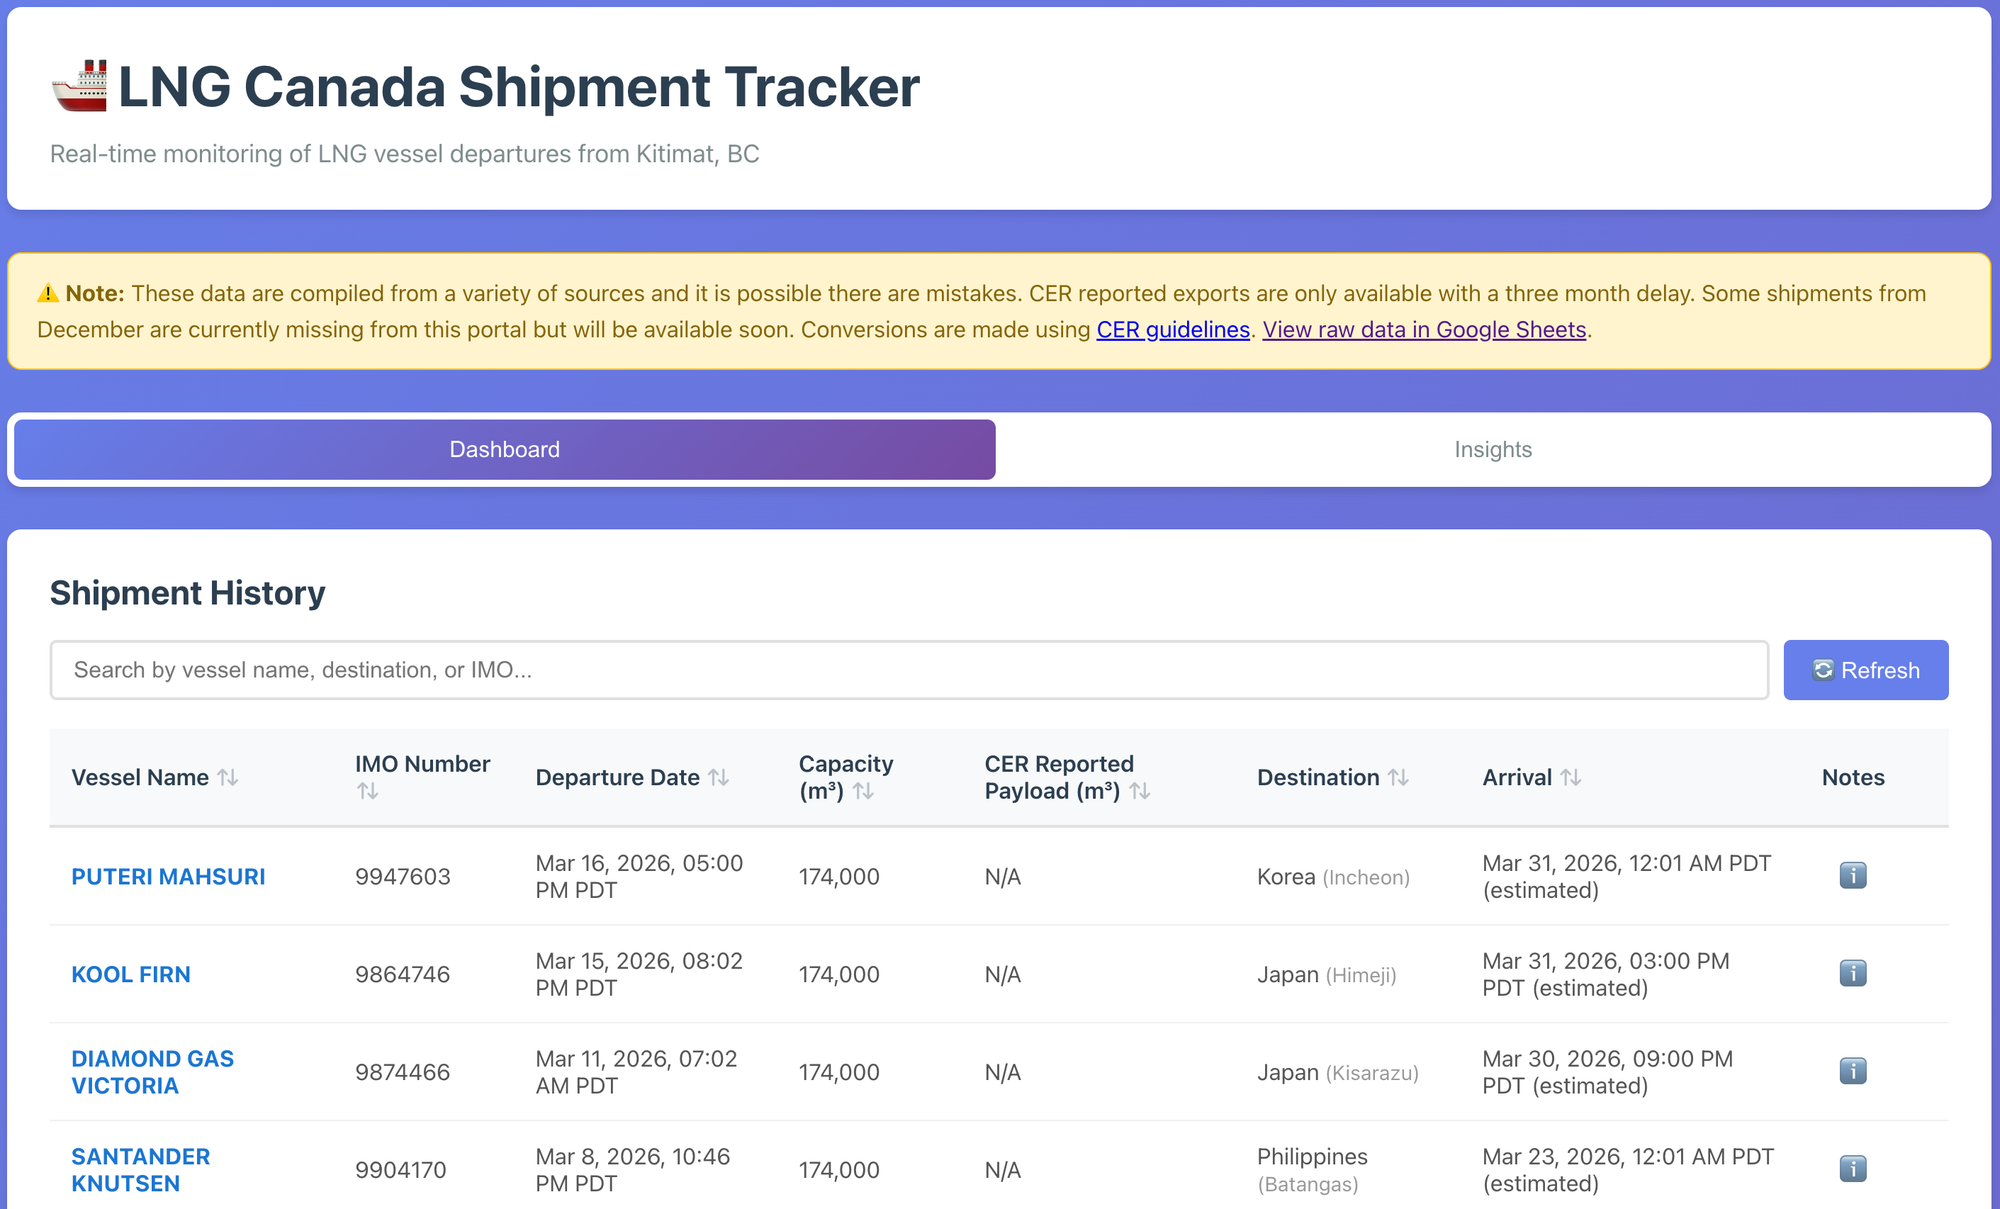Focus the vessel search field
Screen dimensions: 2000x1209
point(909,670)
